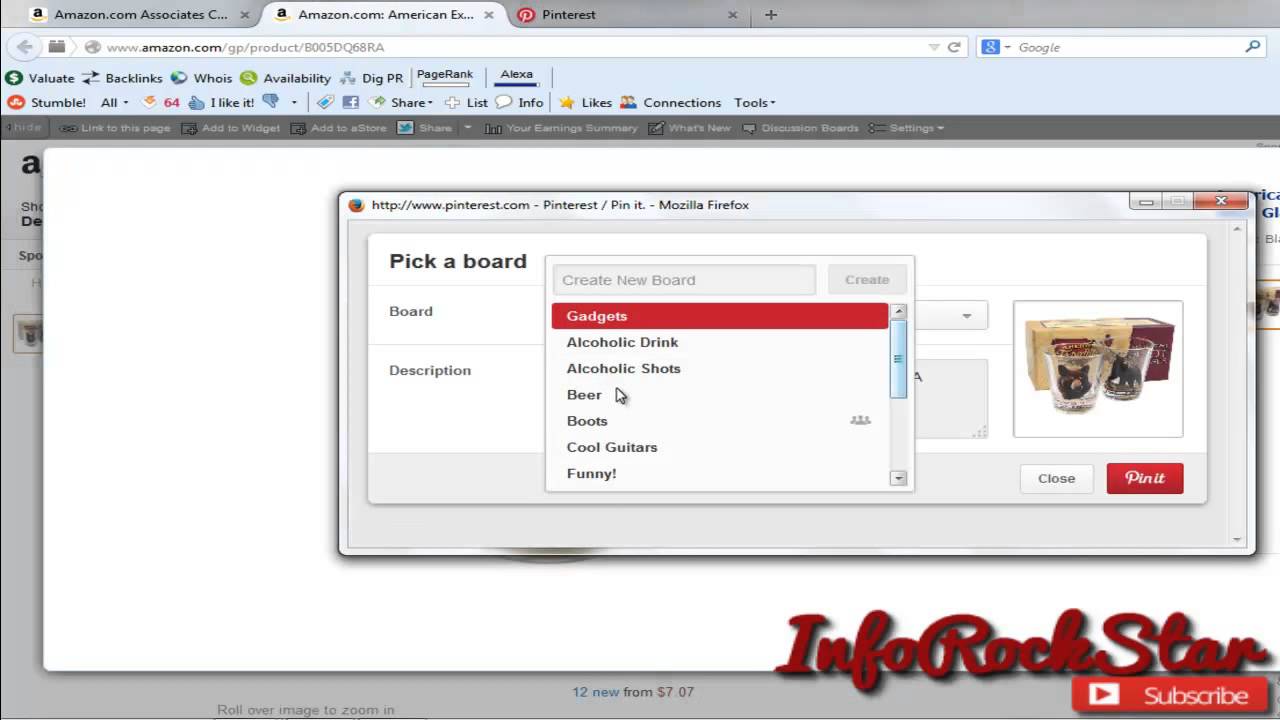Select the Boots board
Screen dimensions: 1280x720
point(720,421)
